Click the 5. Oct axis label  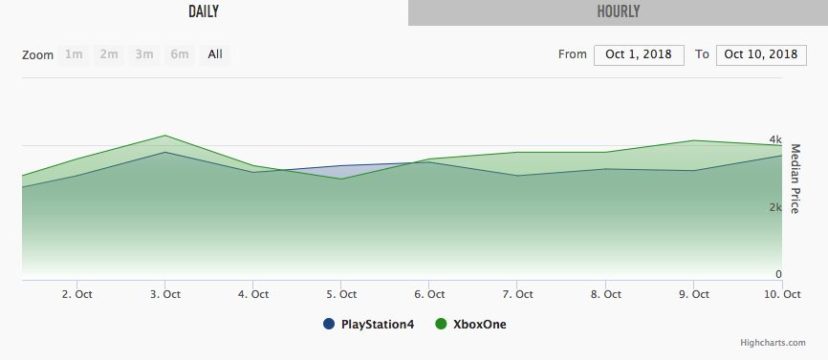click(x=341, y=294)
